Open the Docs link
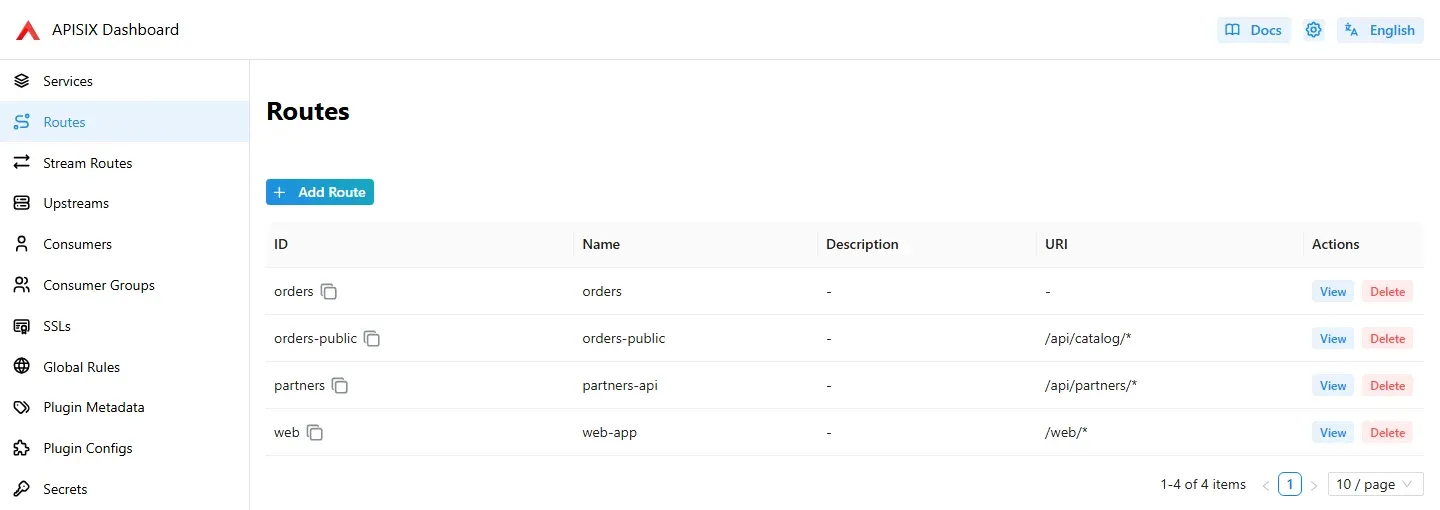The width and height of the screenshot is (1440, 510). point(1254,30)
